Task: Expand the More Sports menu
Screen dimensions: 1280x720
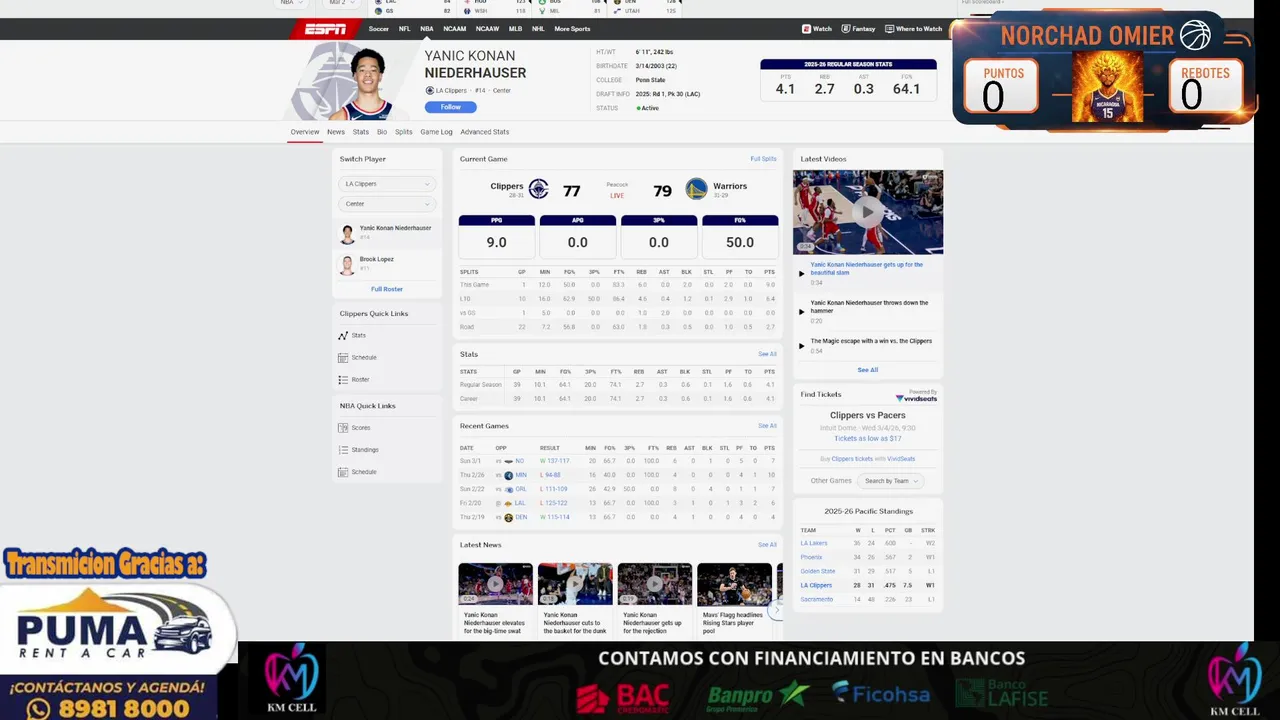Action: tap(572, 29)
